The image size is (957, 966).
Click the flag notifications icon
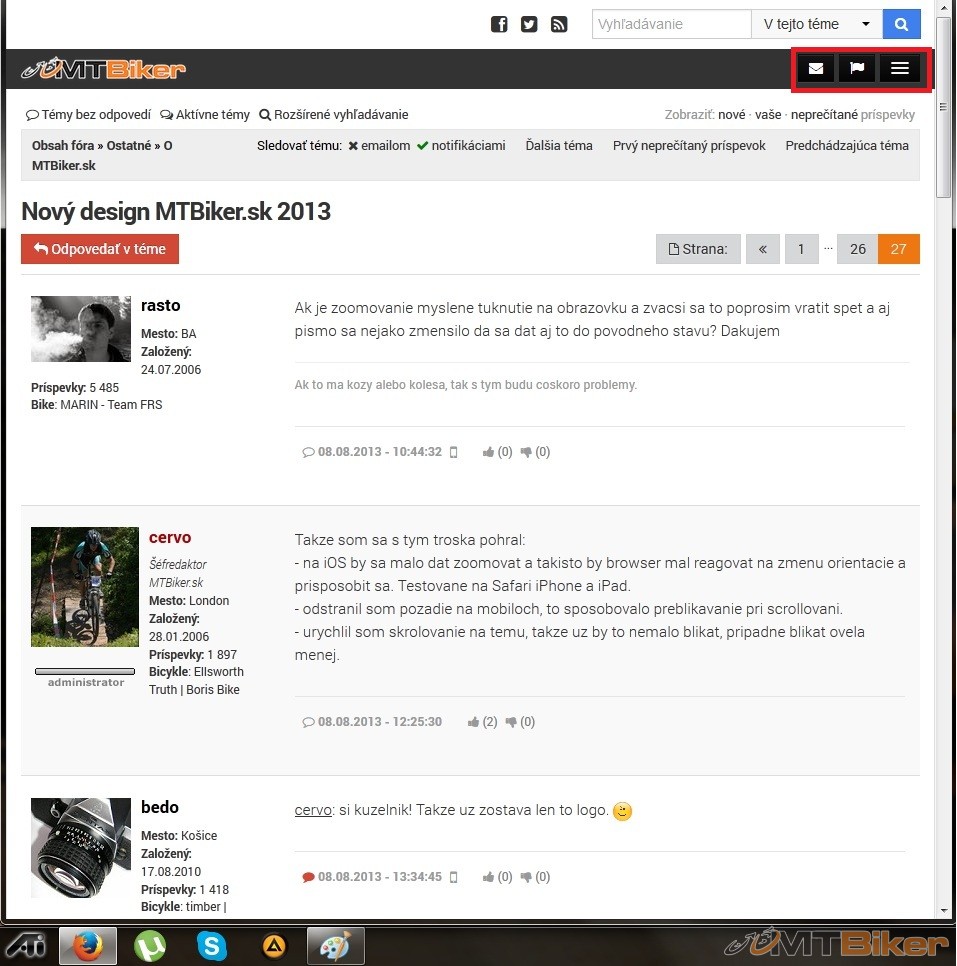857,69
